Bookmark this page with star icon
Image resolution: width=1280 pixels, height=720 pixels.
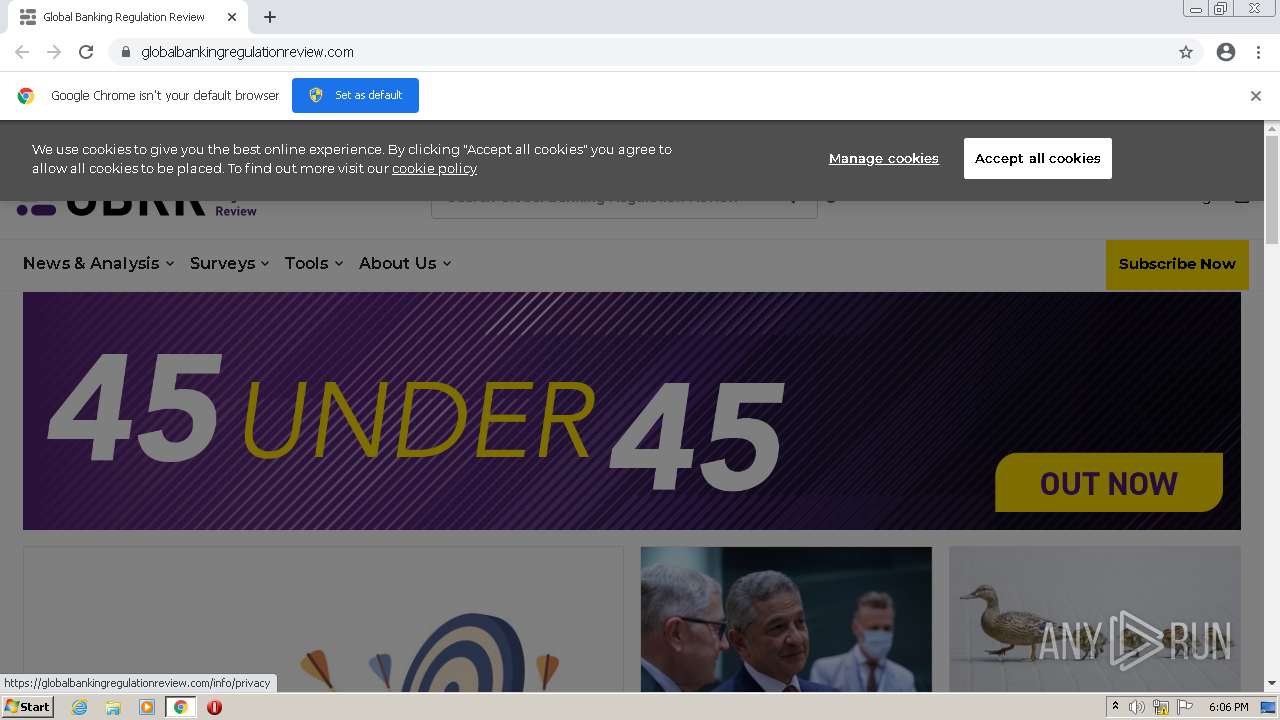[1186, 52]
